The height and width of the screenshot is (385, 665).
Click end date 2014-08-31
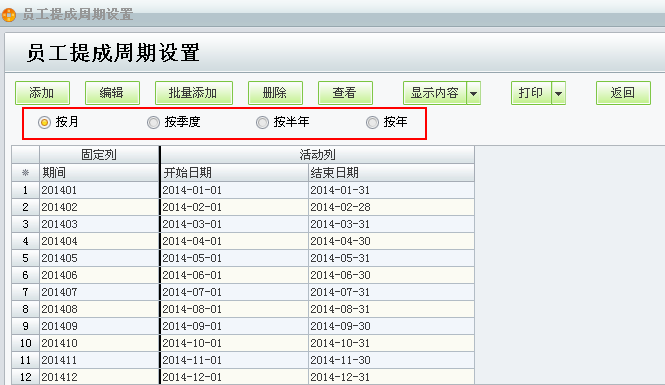[391, 309]
